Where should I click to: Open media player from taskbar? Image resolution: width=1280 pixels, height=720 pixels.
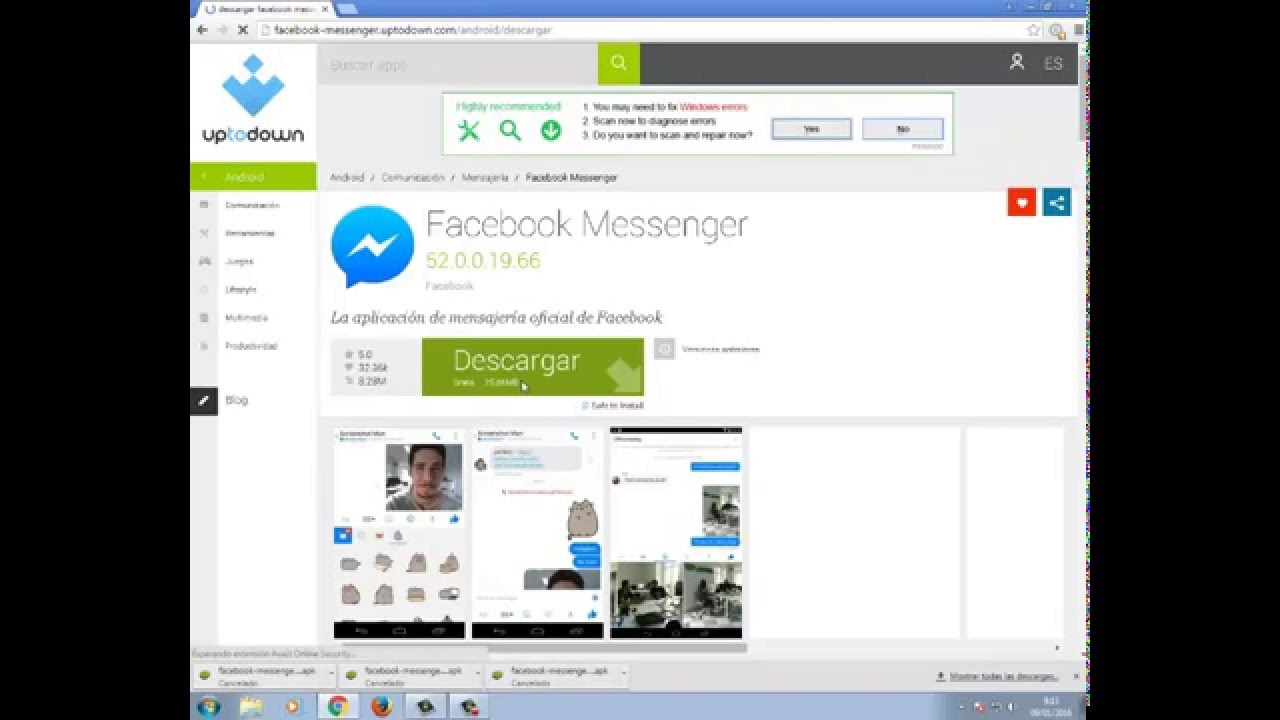pyautogui.click(x=293, y=707)
